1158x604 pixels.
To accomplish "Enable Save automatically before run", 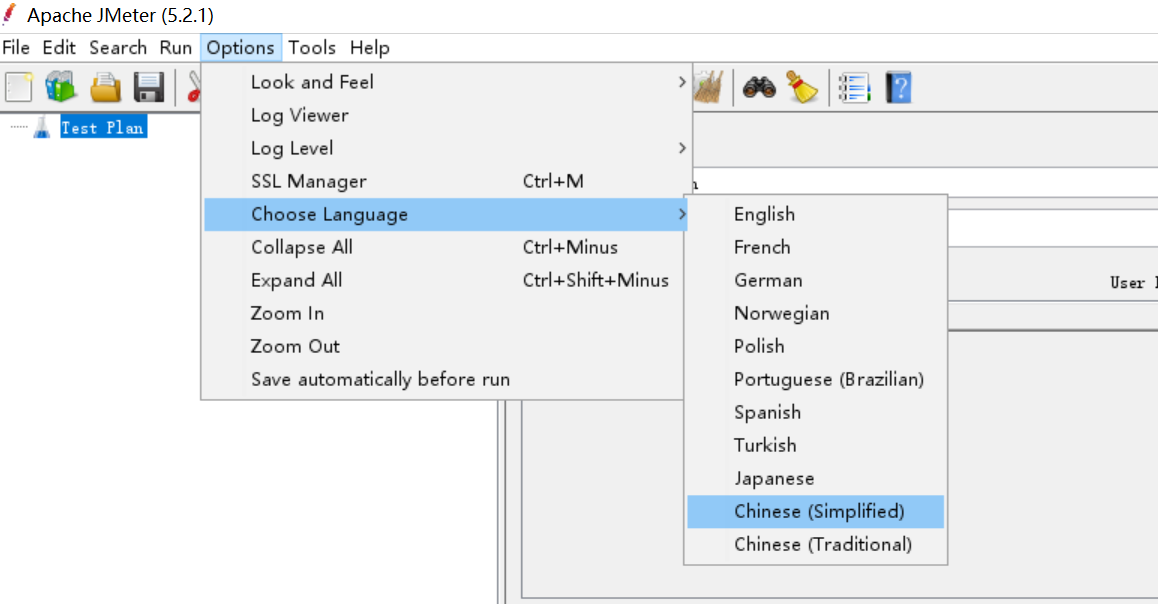I will (379, 379).
